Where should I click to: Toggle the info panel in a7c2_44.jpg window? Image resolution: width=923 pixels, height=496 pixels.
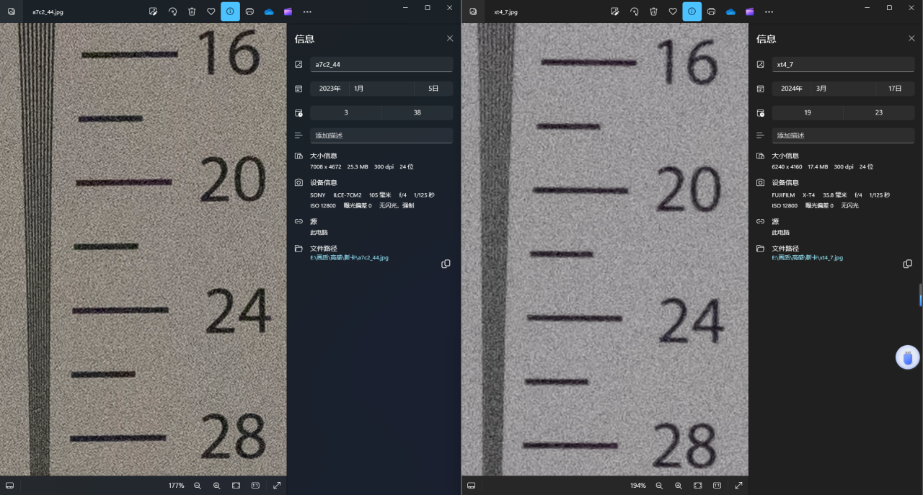(x=230, y=11)
